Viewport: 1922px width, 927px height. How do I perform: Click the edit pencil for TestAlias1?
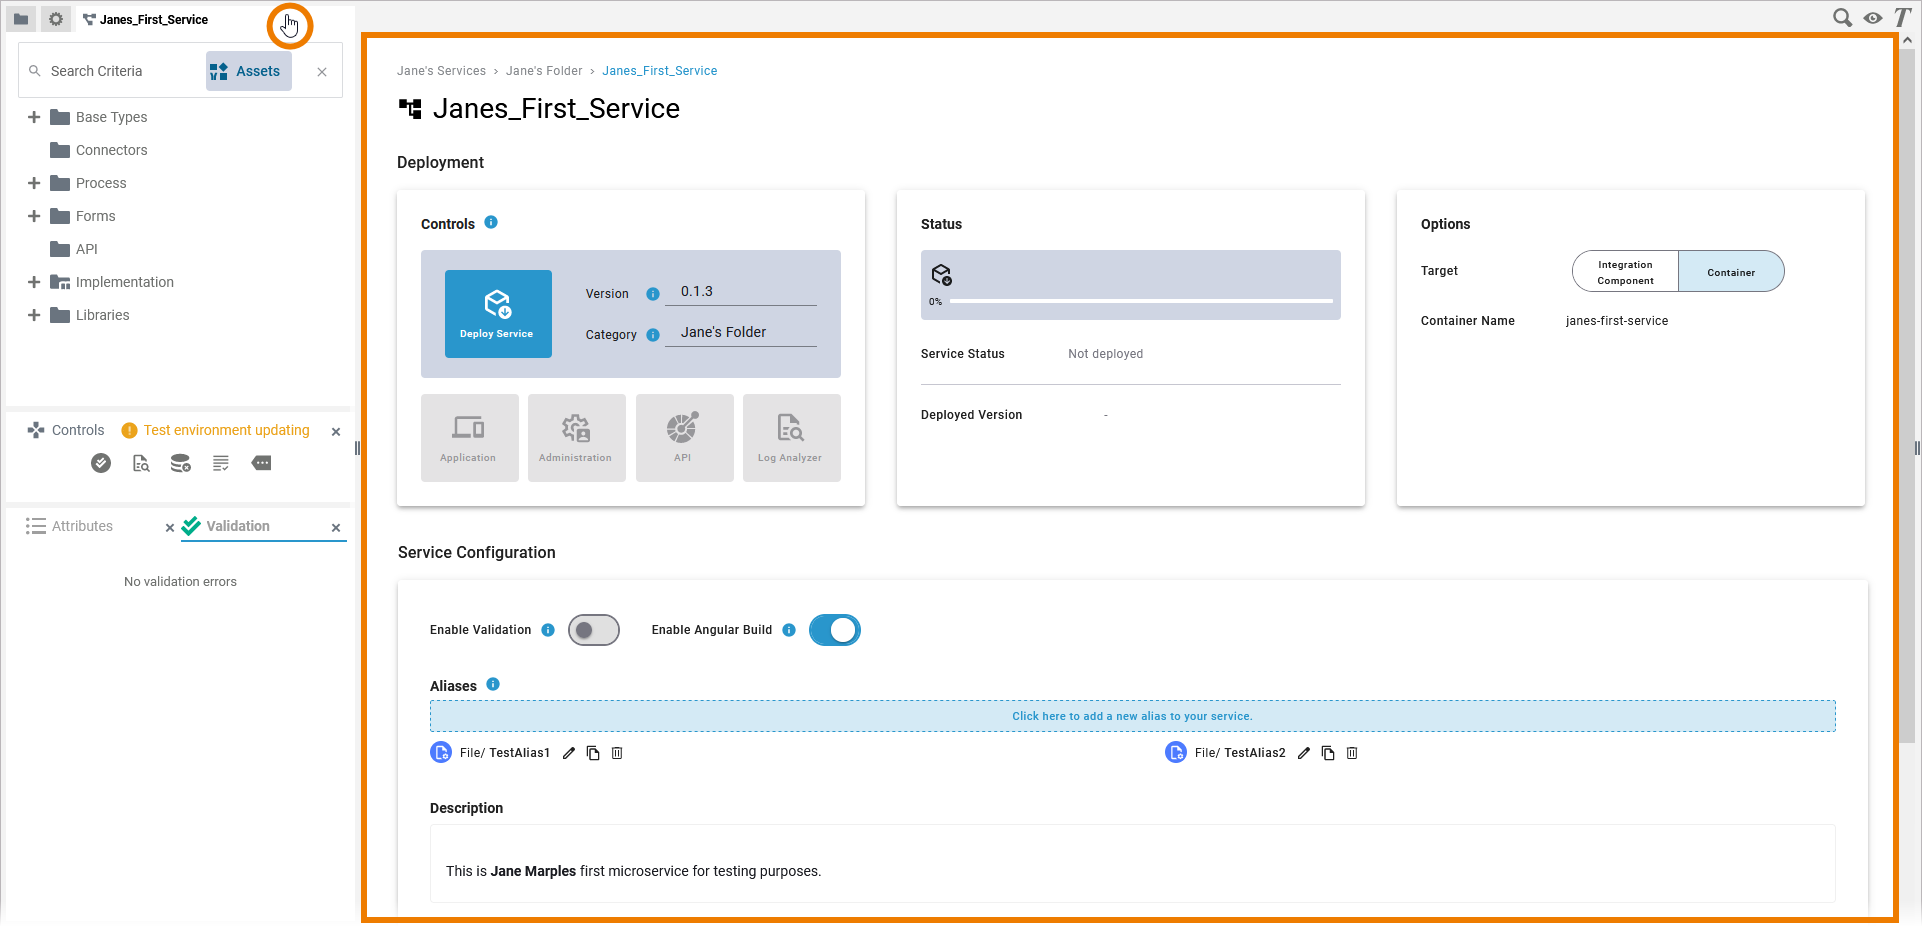569,753
